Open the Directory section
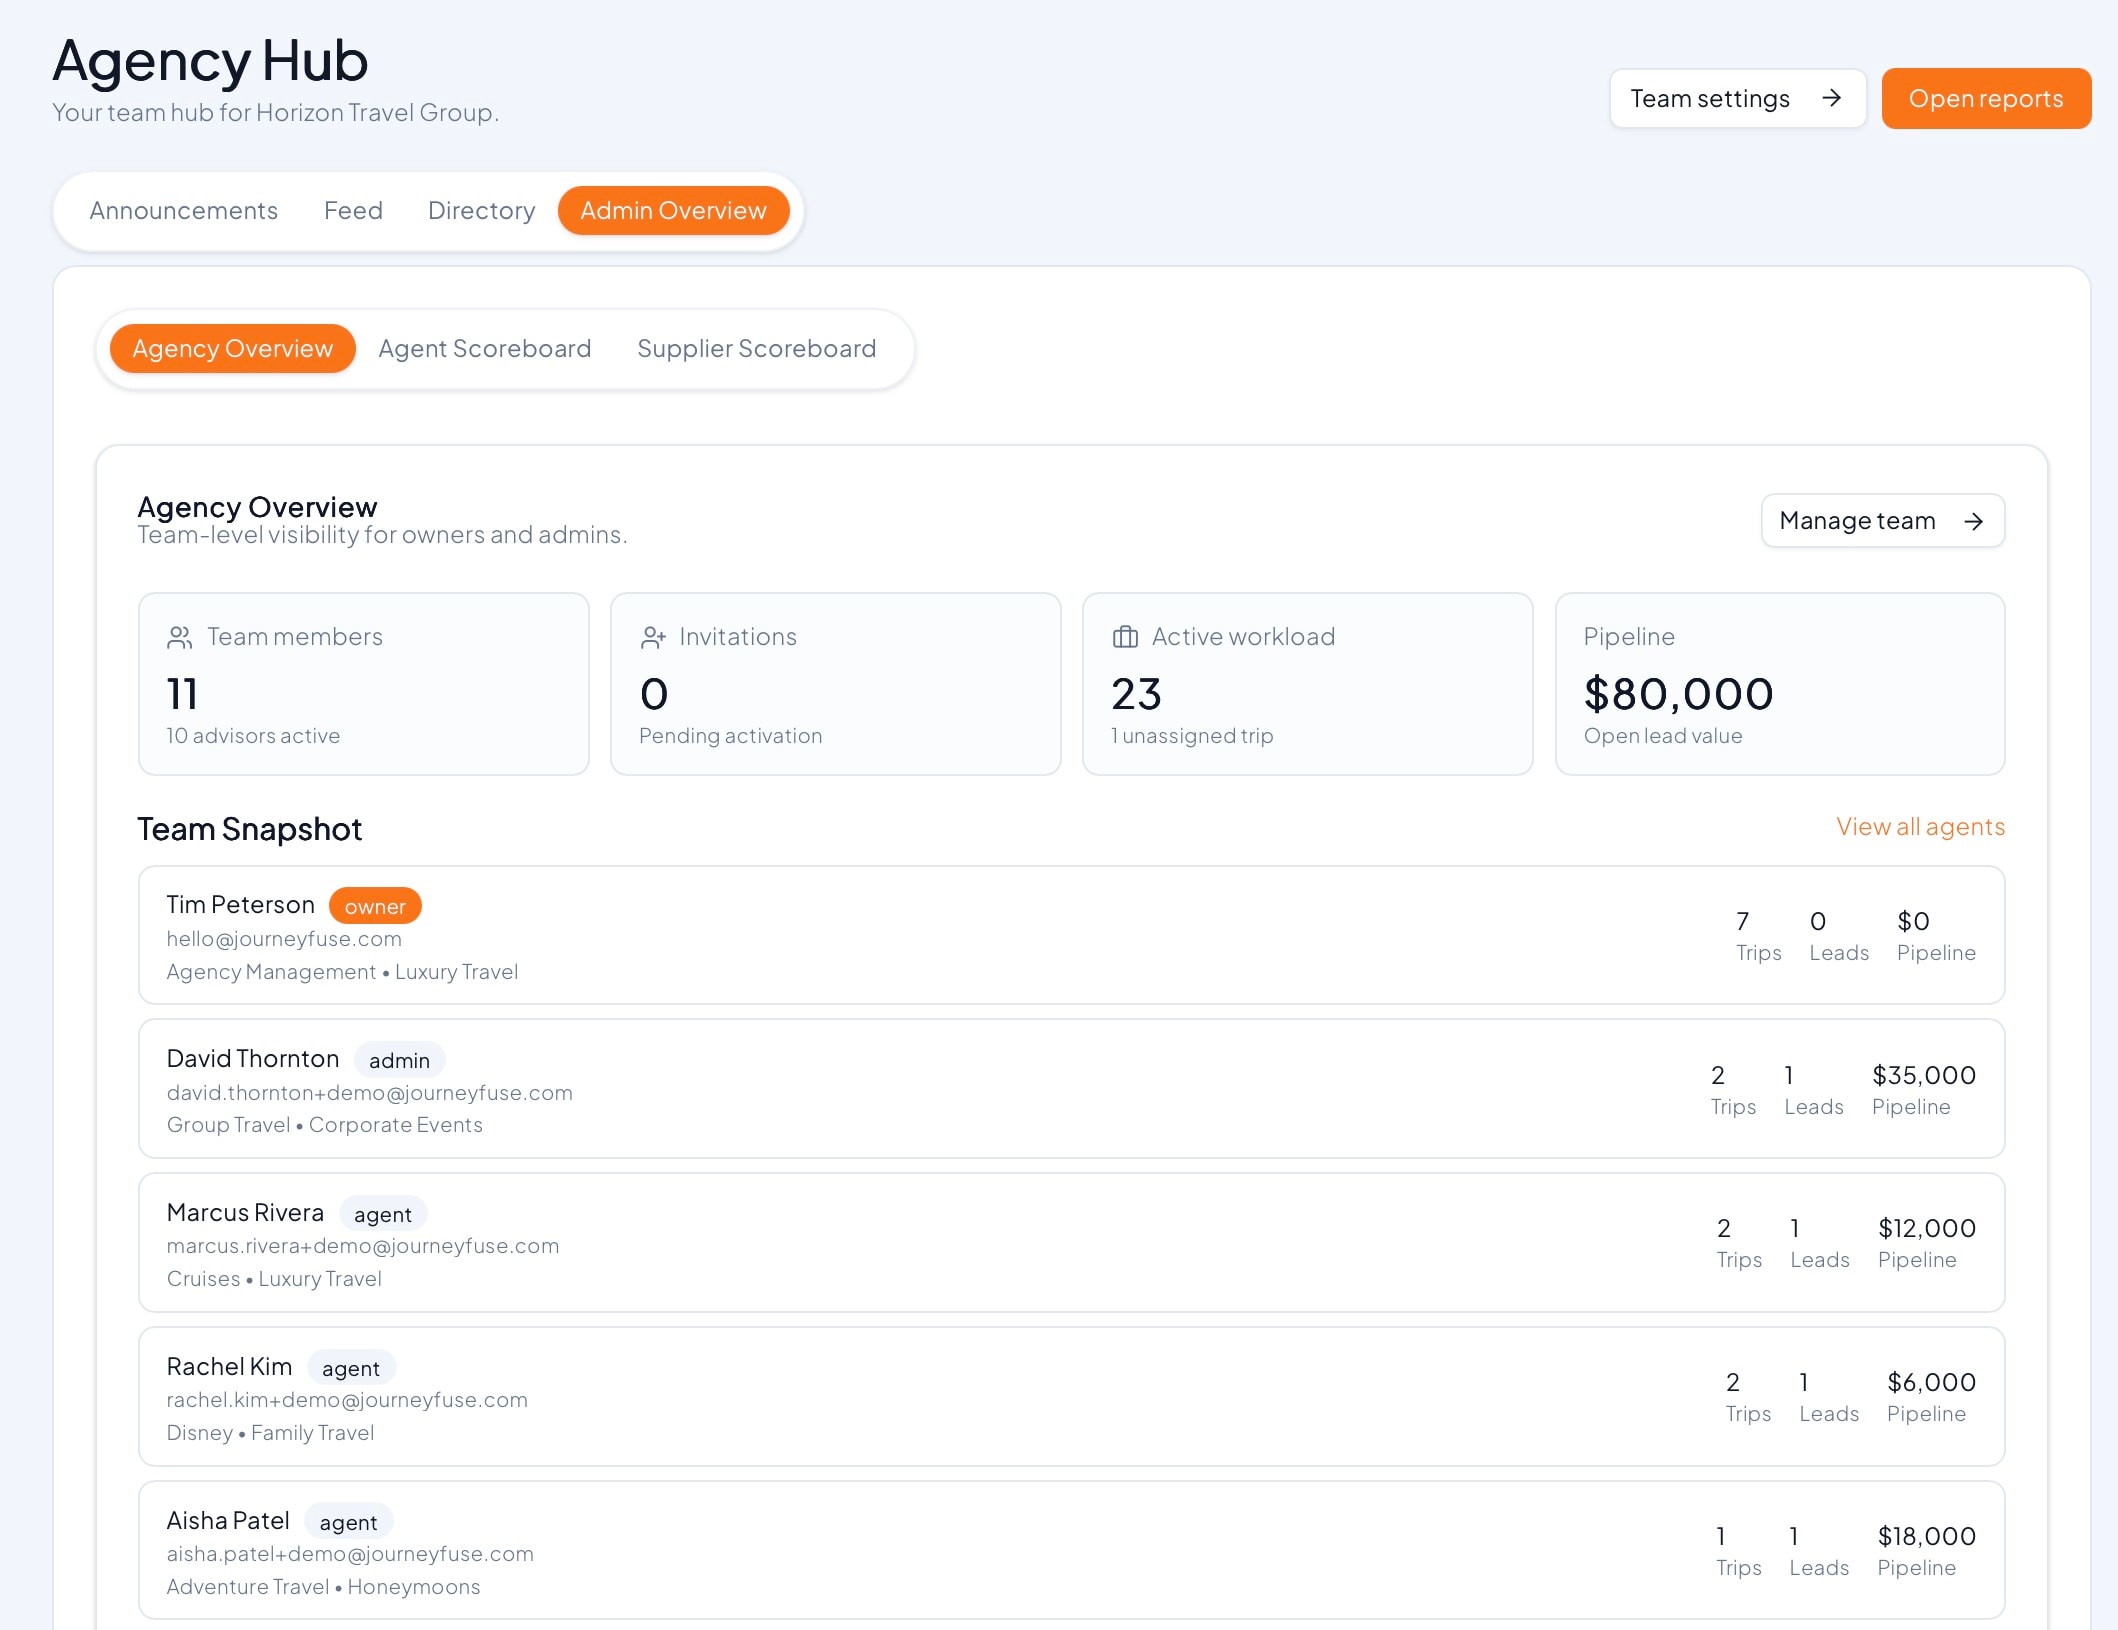2118x1630 pixels. pos(481,210)
